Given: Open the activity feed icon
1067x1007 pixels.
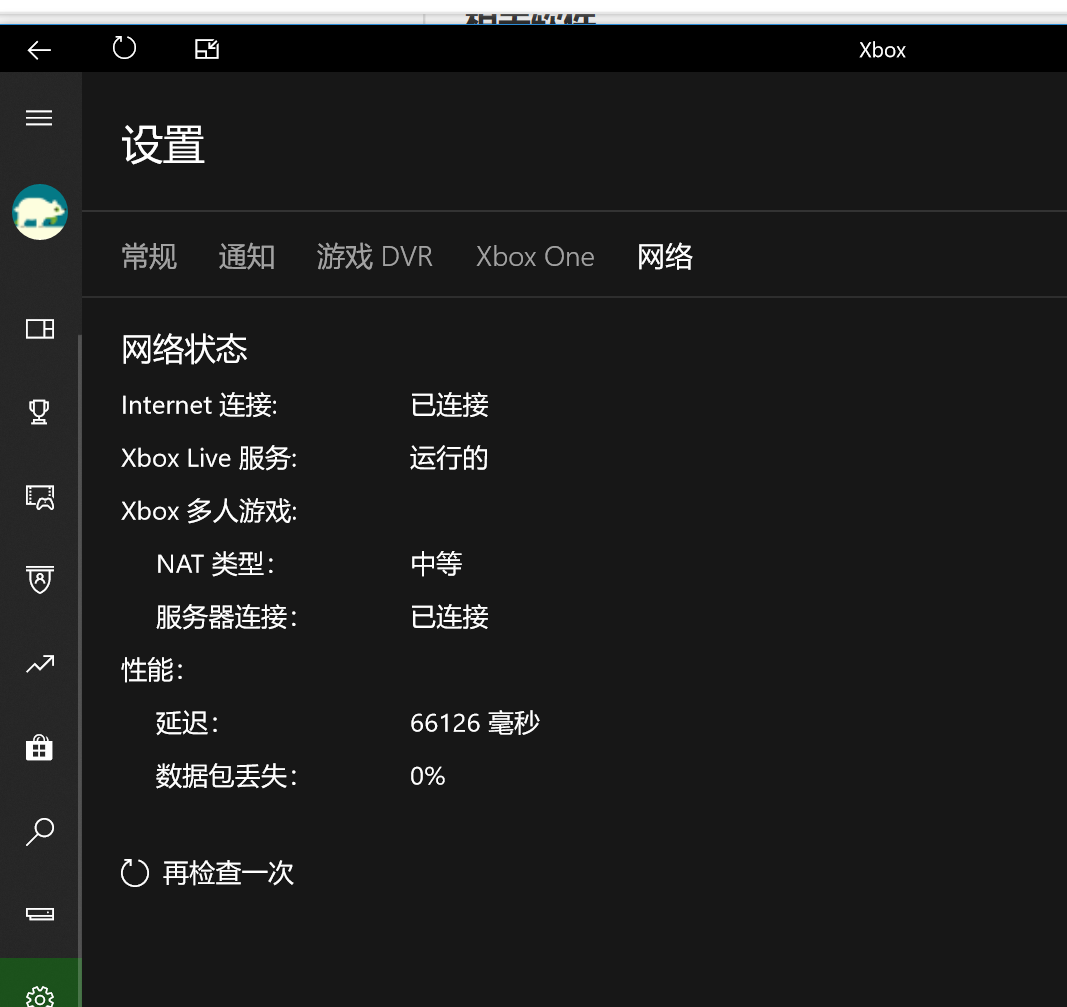Looking at the screenshot, I should (39, 328).
